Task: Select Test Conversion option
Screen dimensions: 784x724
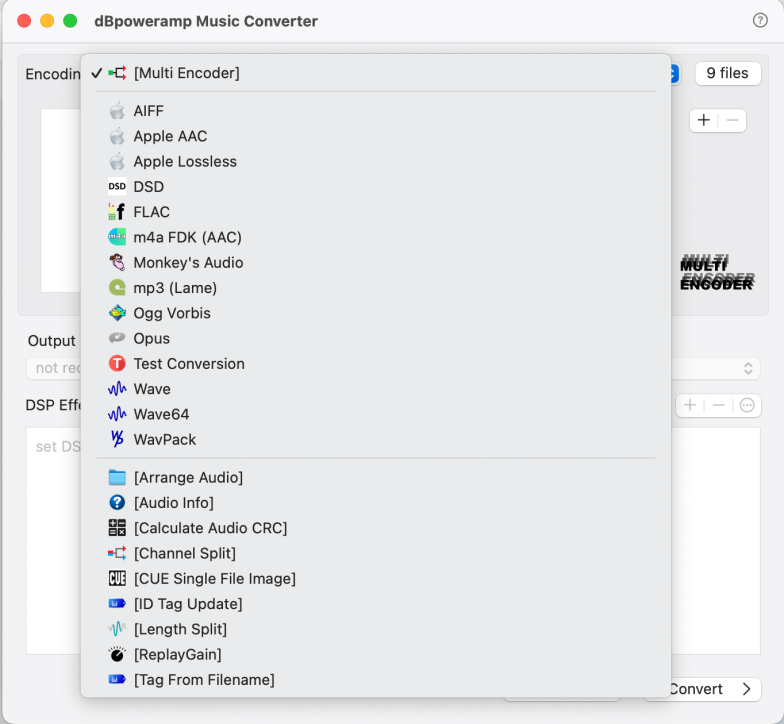Action: tap(376, 364)
